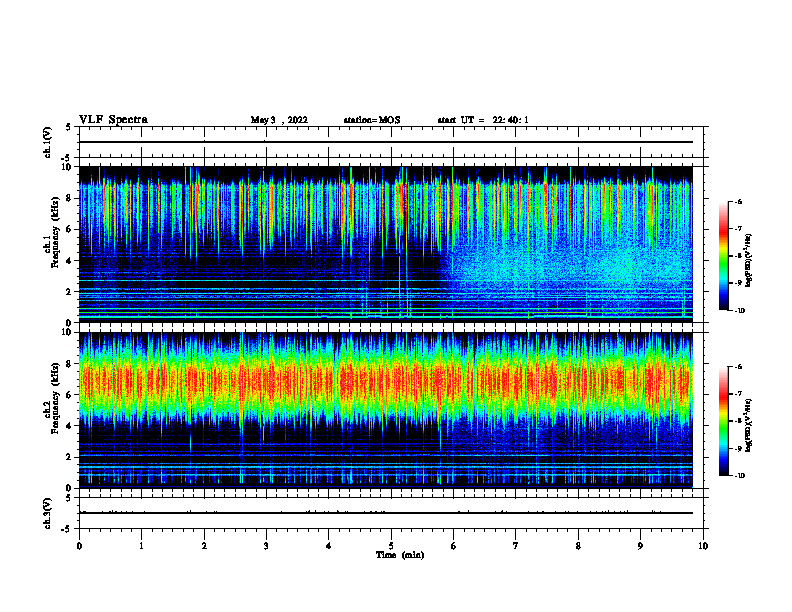Click ch.1 color bar "-10" label
Screen dimensions: 792x612
739,311
